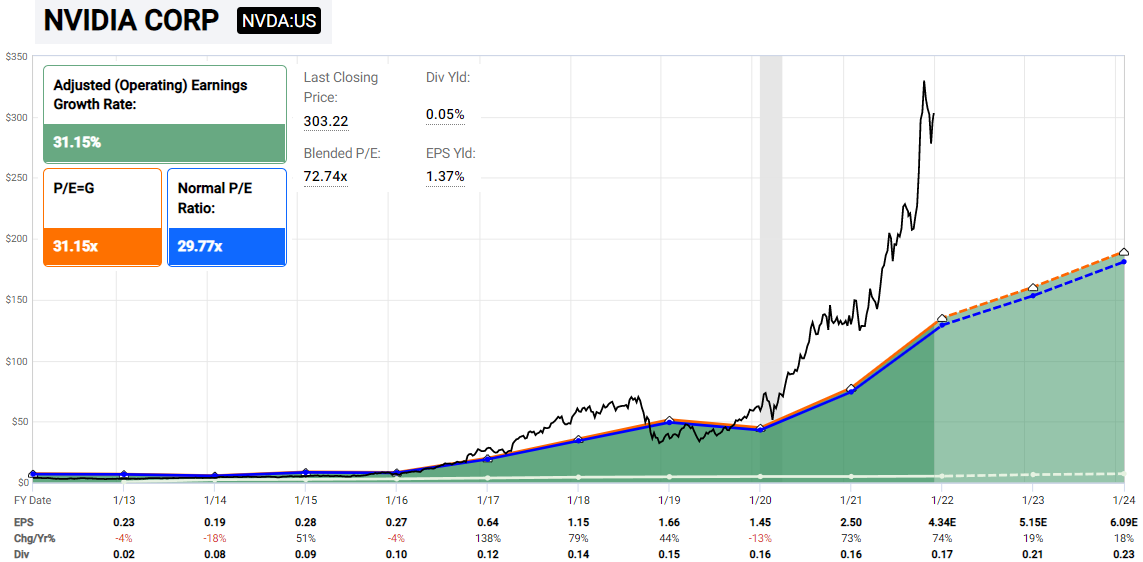Click the 1.37% EPS yield value
1143x562 pixels.
point(445,176)
